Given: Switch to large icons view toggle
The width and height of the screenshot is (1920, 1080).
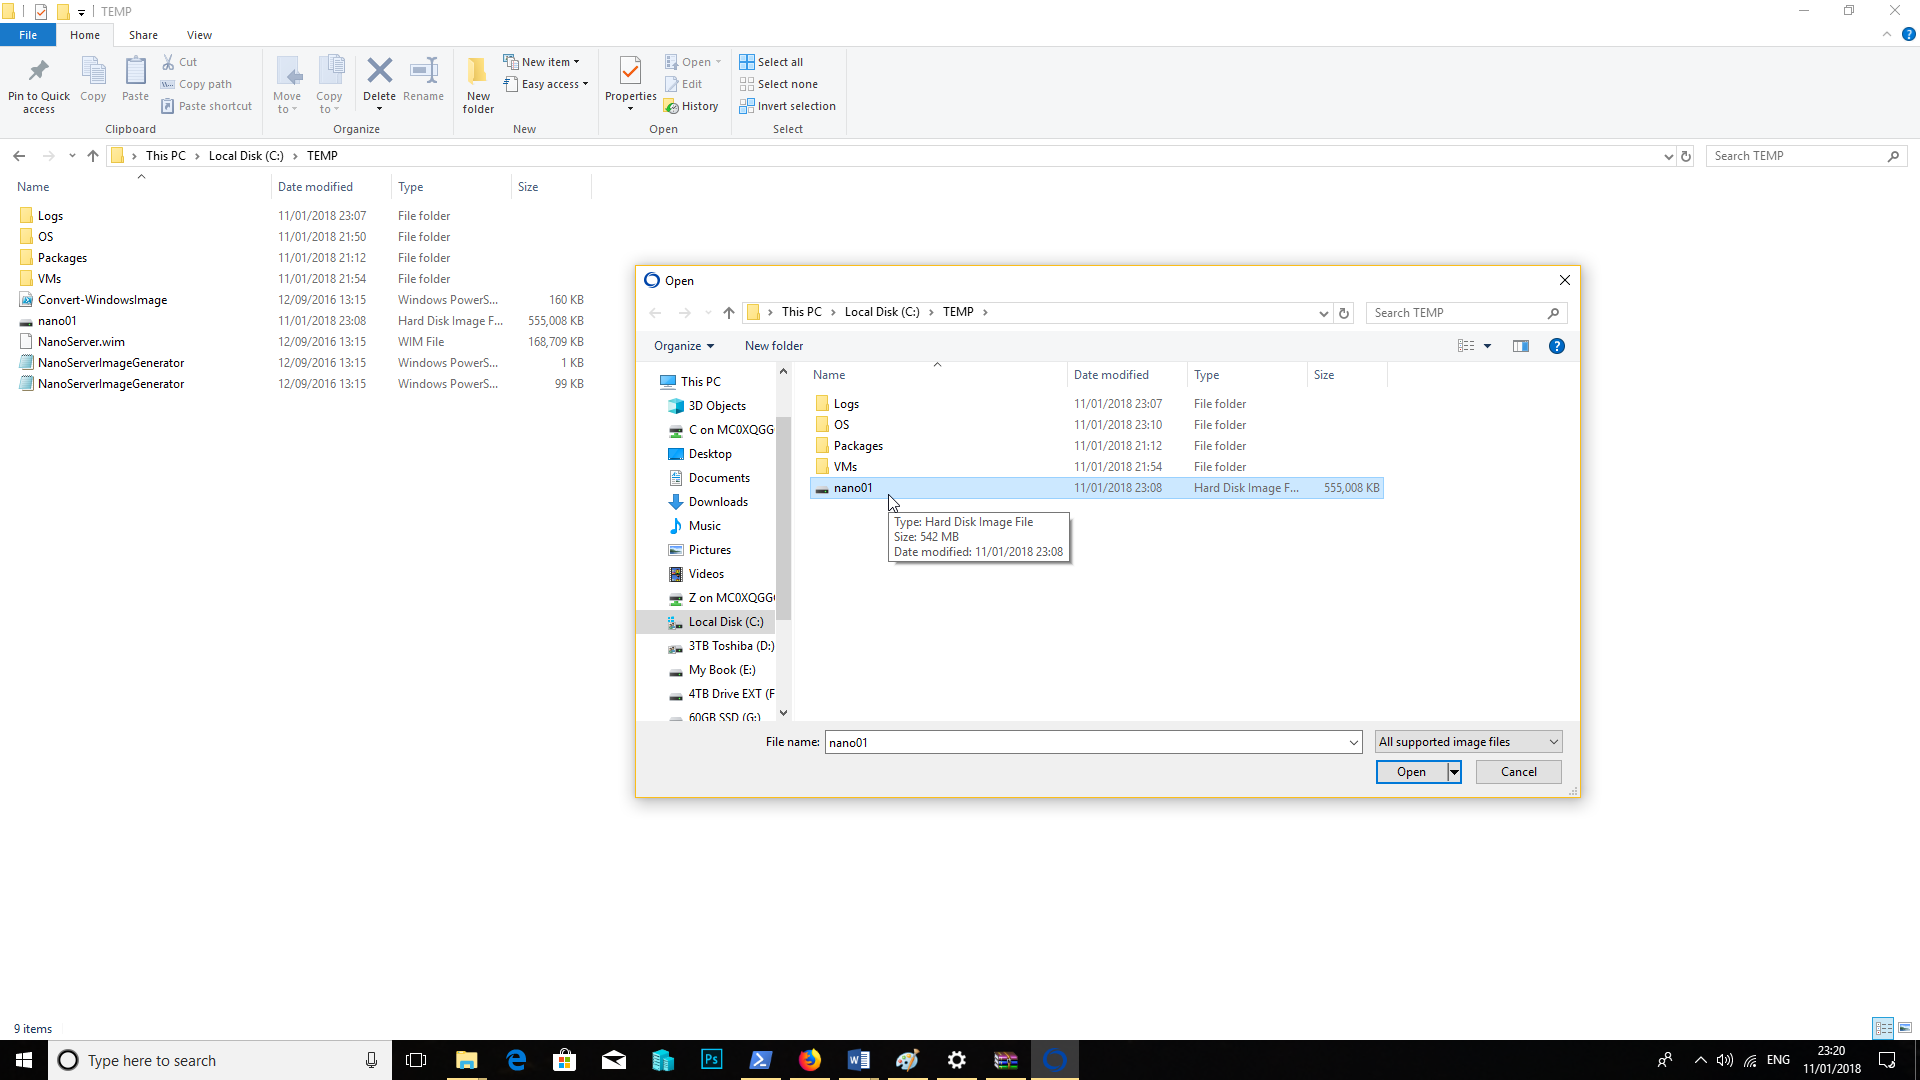Looking at the screenshot, I should 1905,1028.
